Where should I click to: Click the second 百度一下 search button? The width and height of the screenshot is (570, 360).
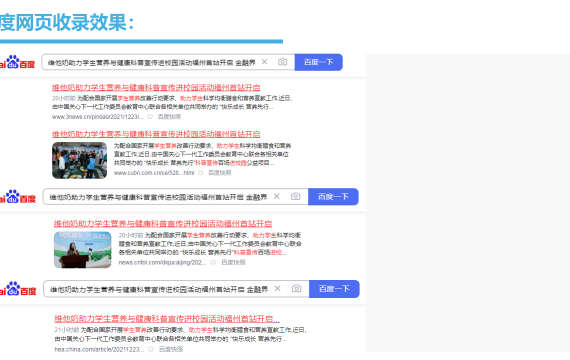[333, 197]
